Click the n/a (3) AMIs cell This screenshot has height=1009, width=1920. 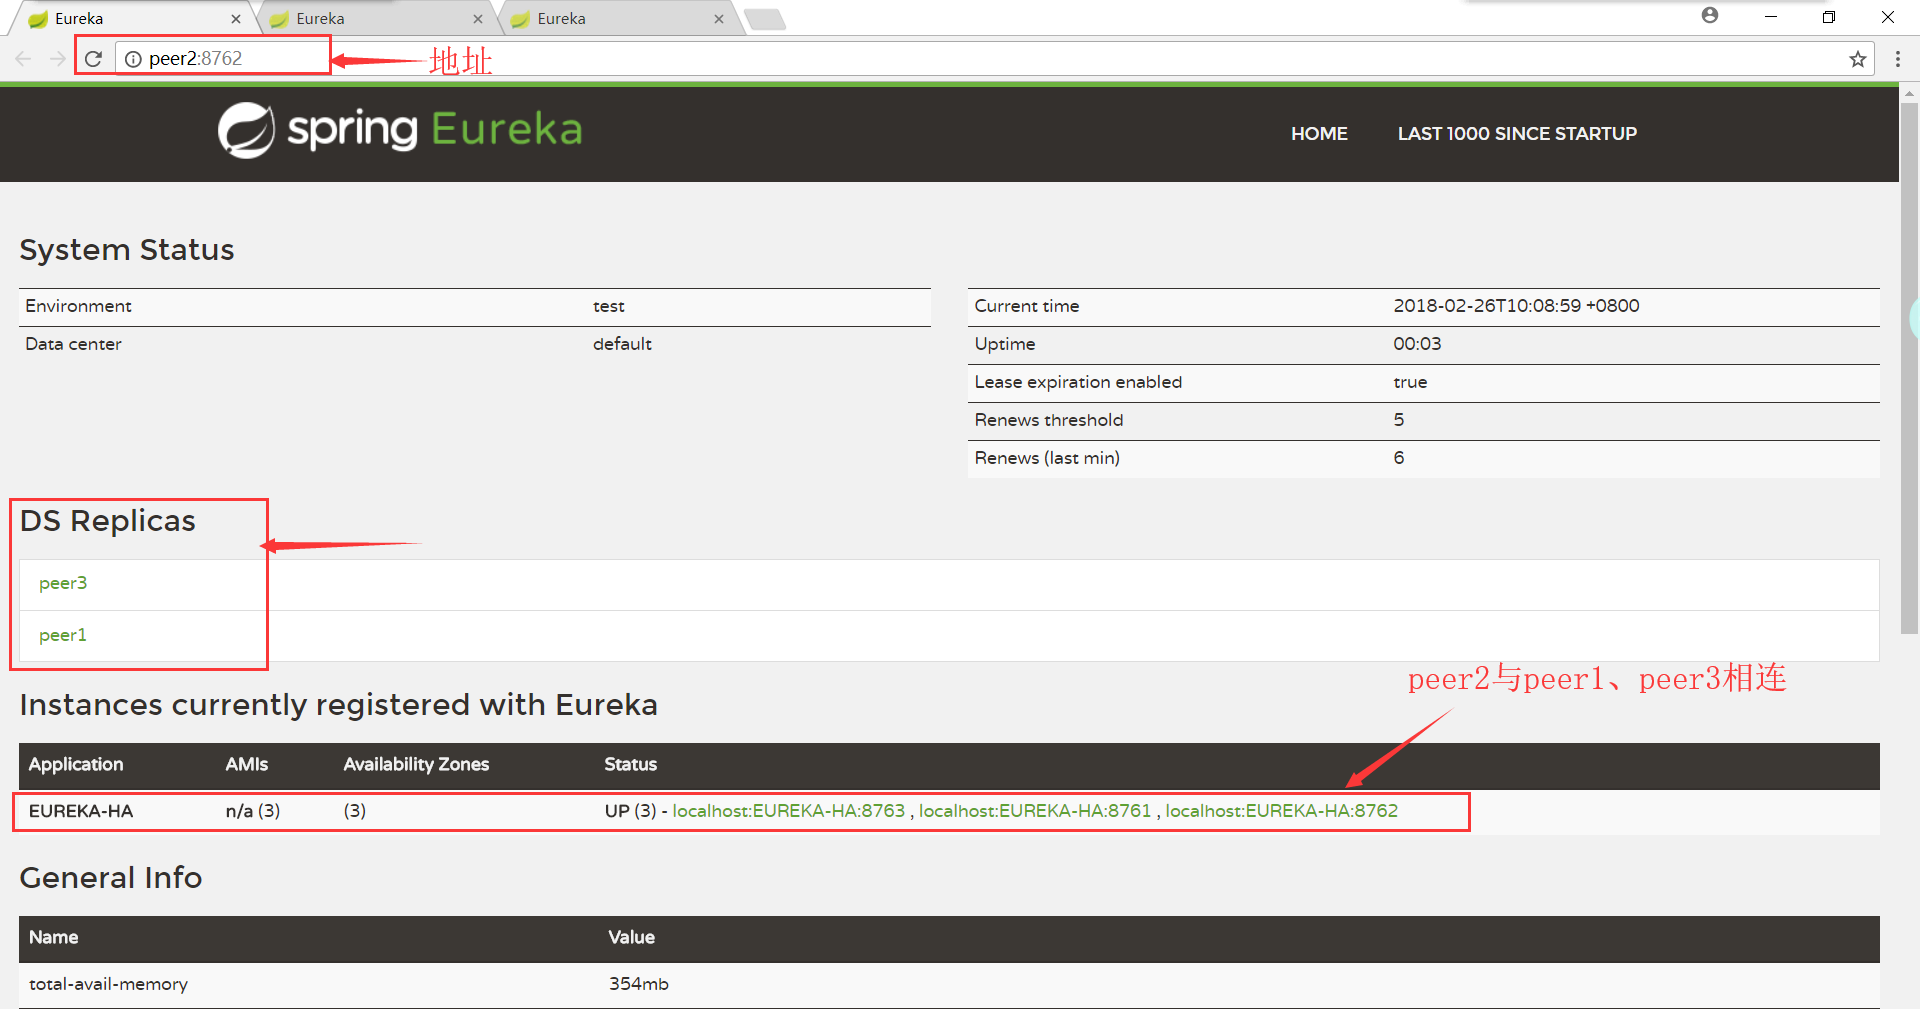[x=253, y=811]
